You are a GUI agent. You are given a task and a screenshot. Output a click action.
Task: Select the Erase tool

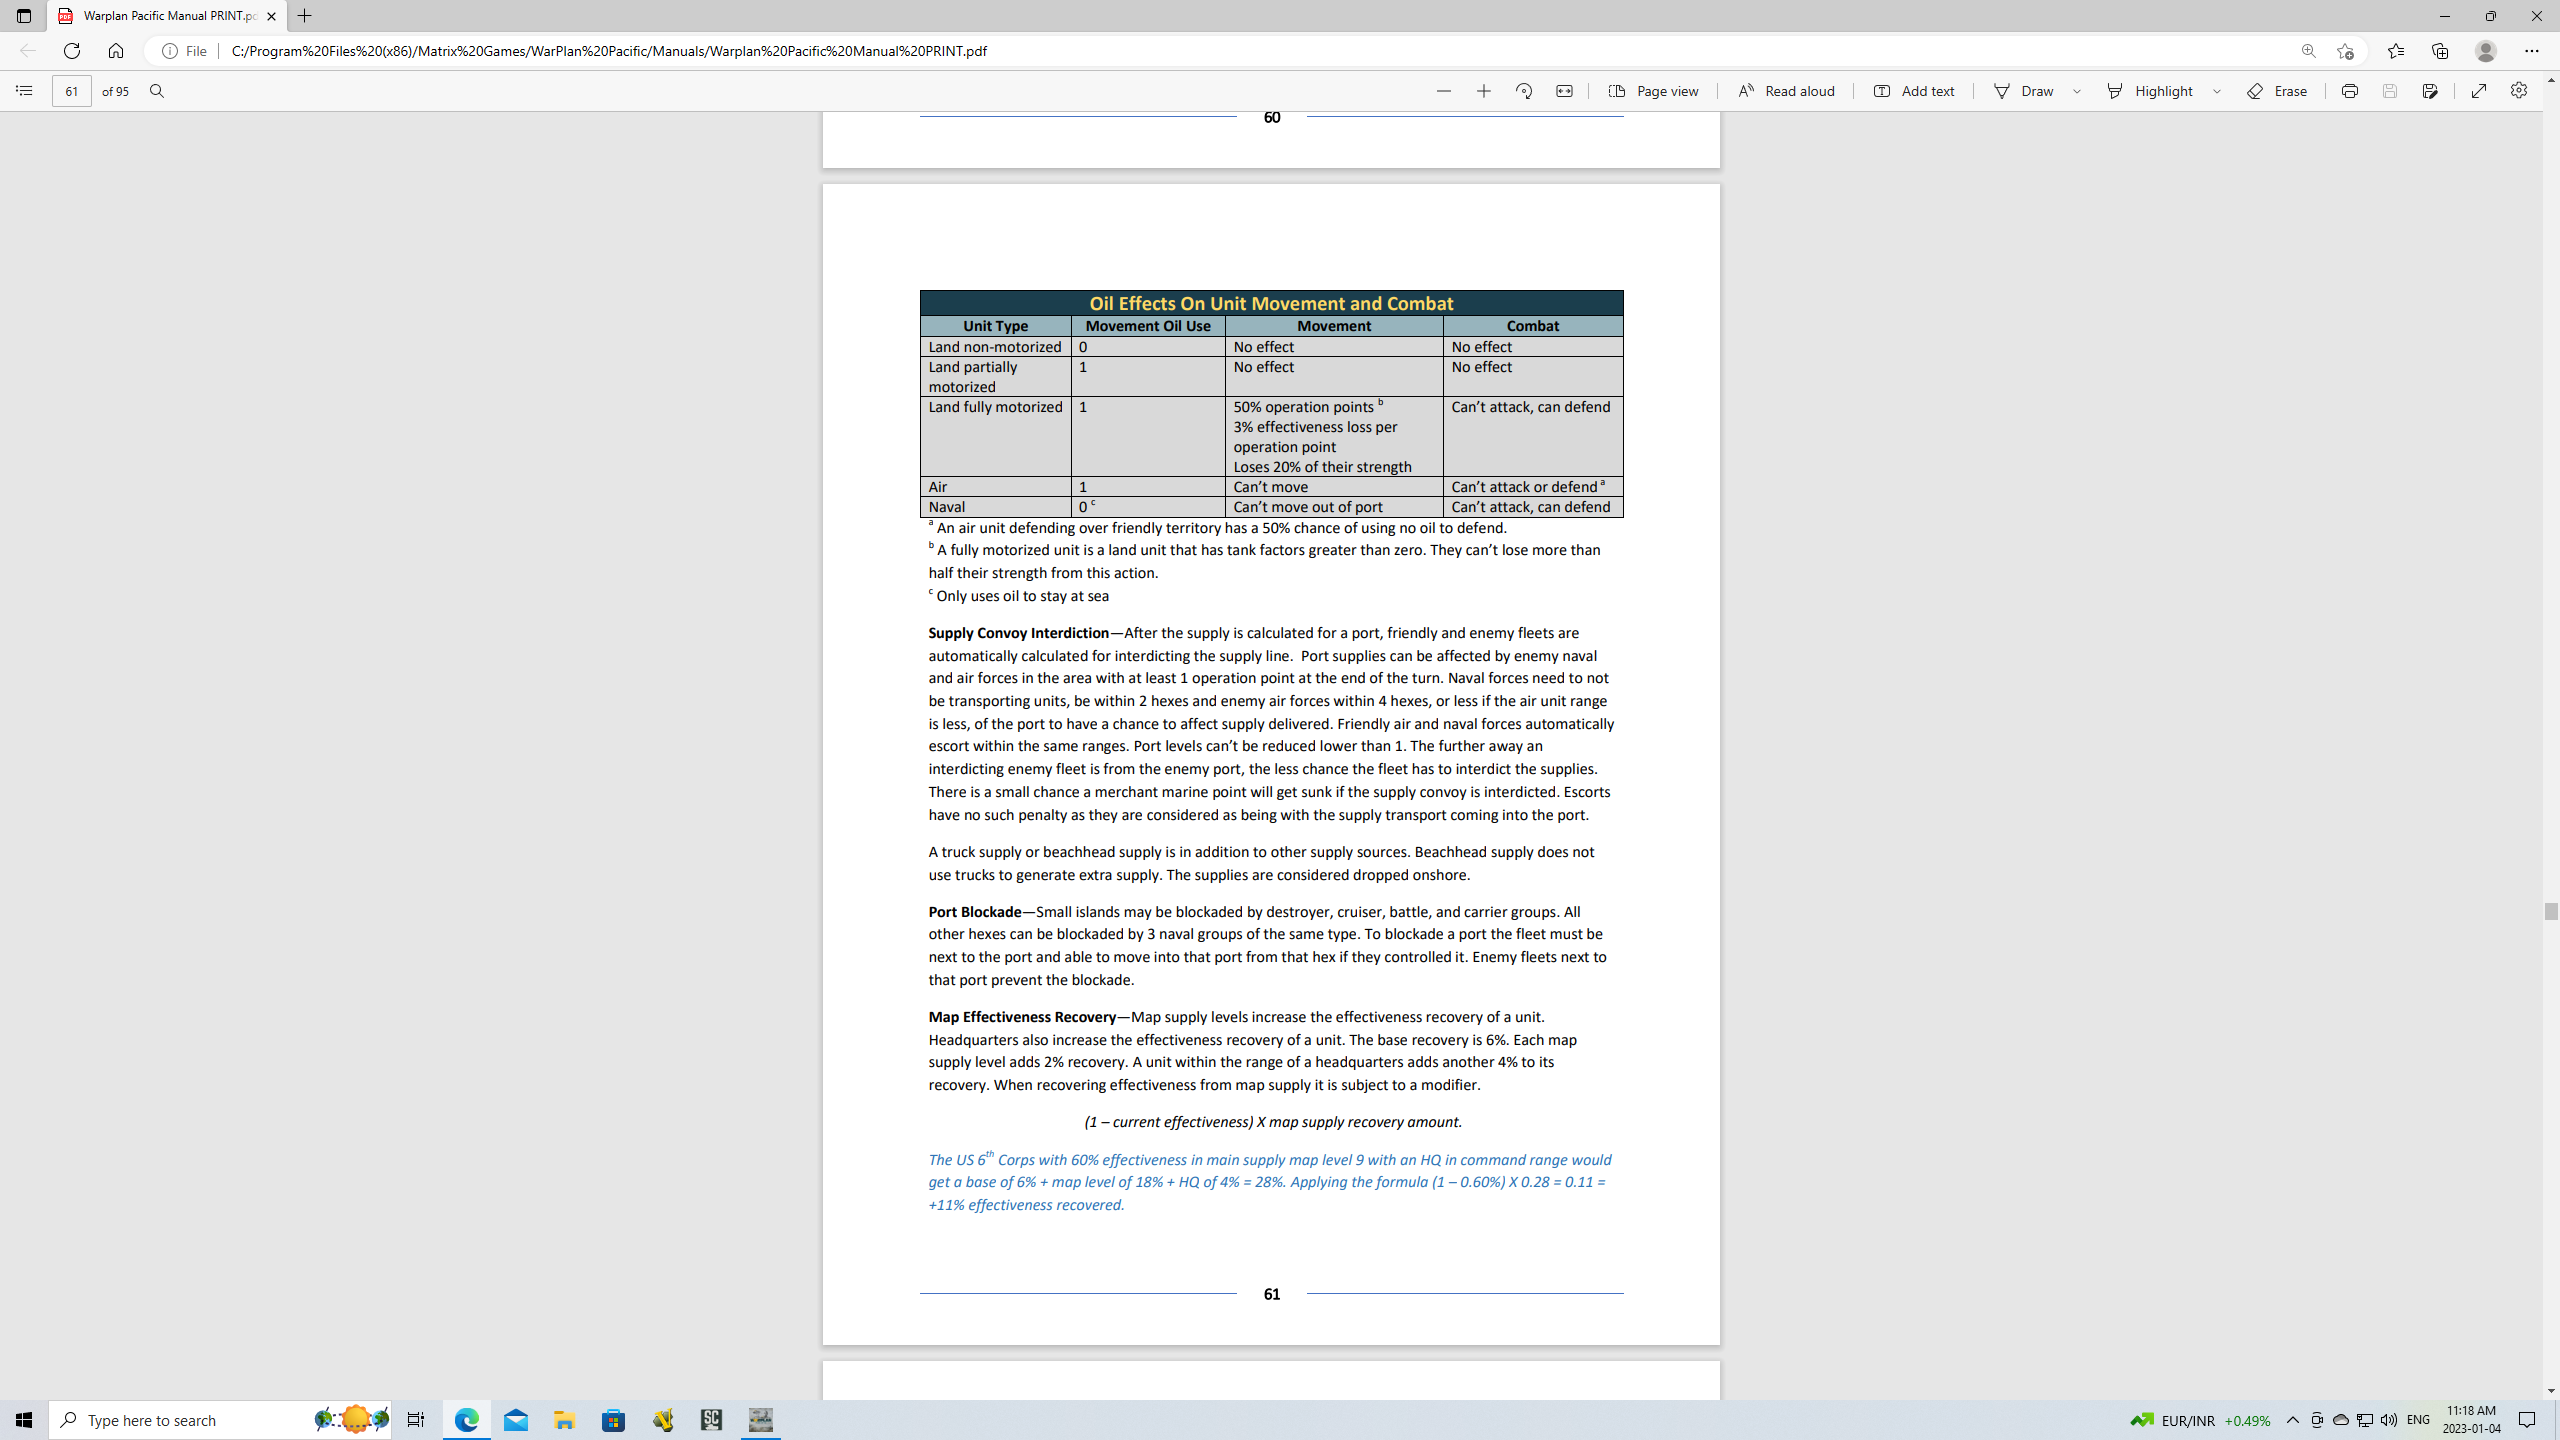click(x=2277, y=91)
